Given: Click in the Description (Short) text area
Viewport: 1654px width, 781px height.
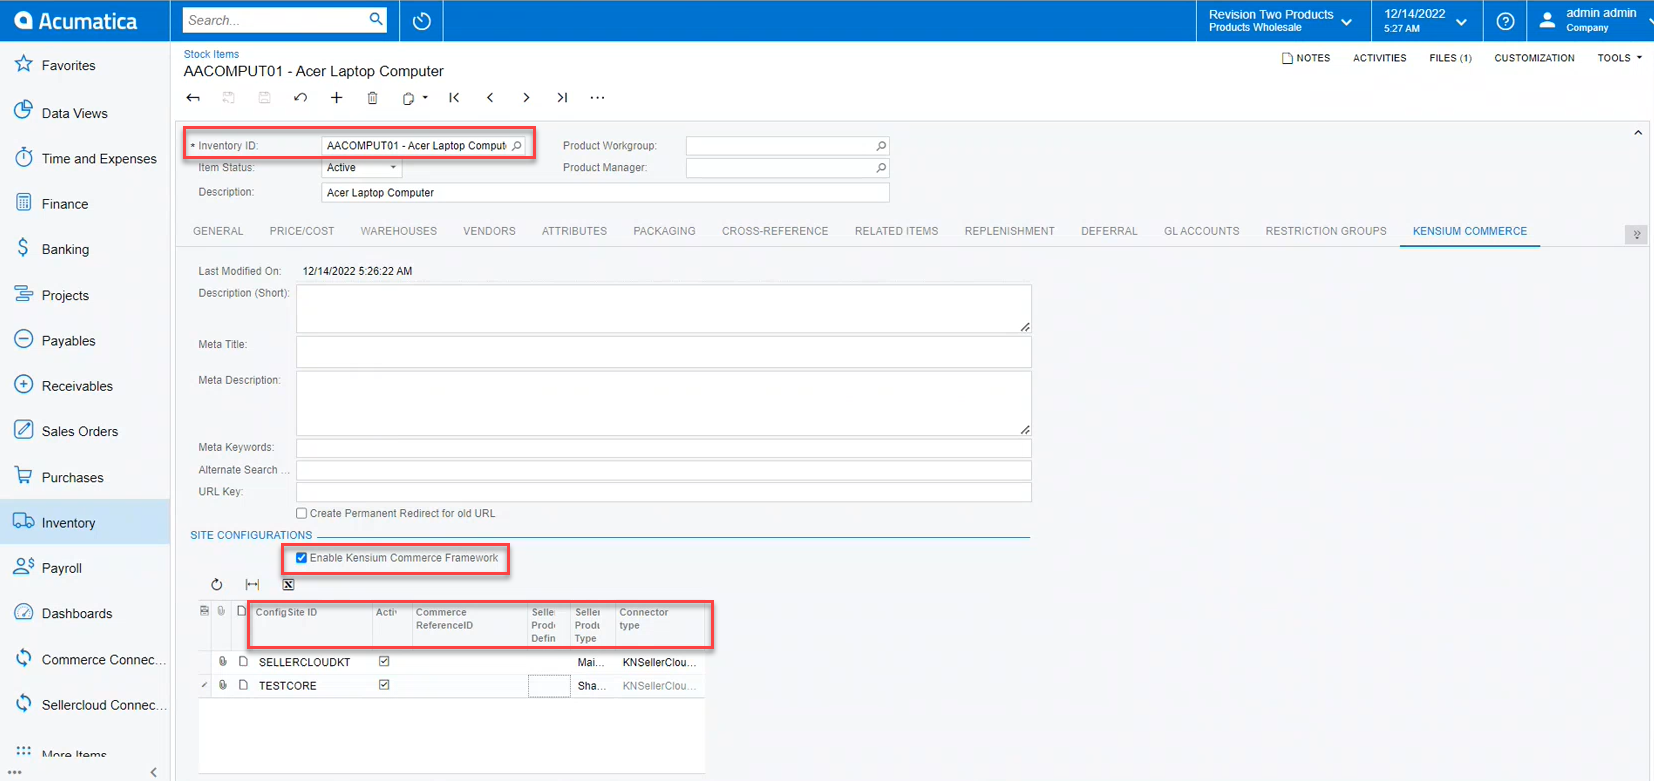Looking at the screenshot, I should (663, 309).
